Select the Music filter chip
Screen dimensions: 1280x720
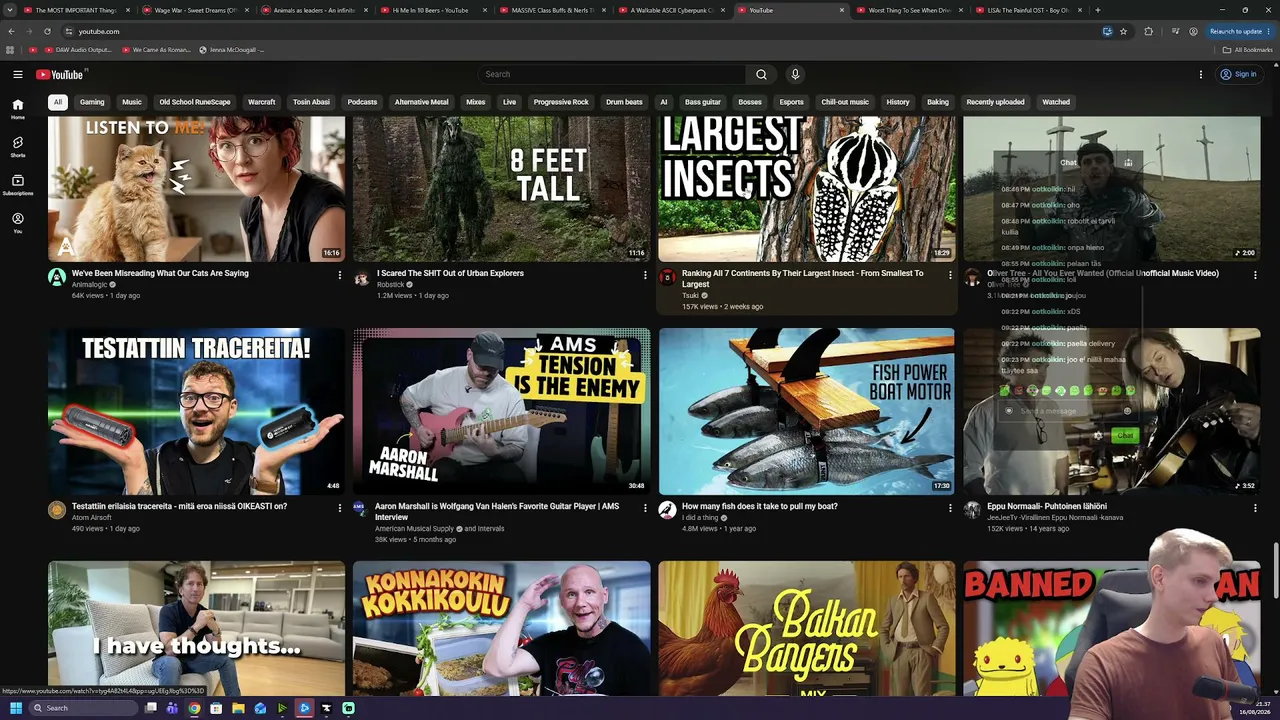(x=132, y=102)
